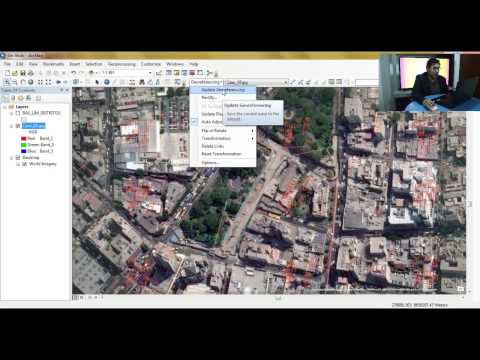Activate the Measure tool
Viewport: 480px width, 360px height.
click(132, 82)
